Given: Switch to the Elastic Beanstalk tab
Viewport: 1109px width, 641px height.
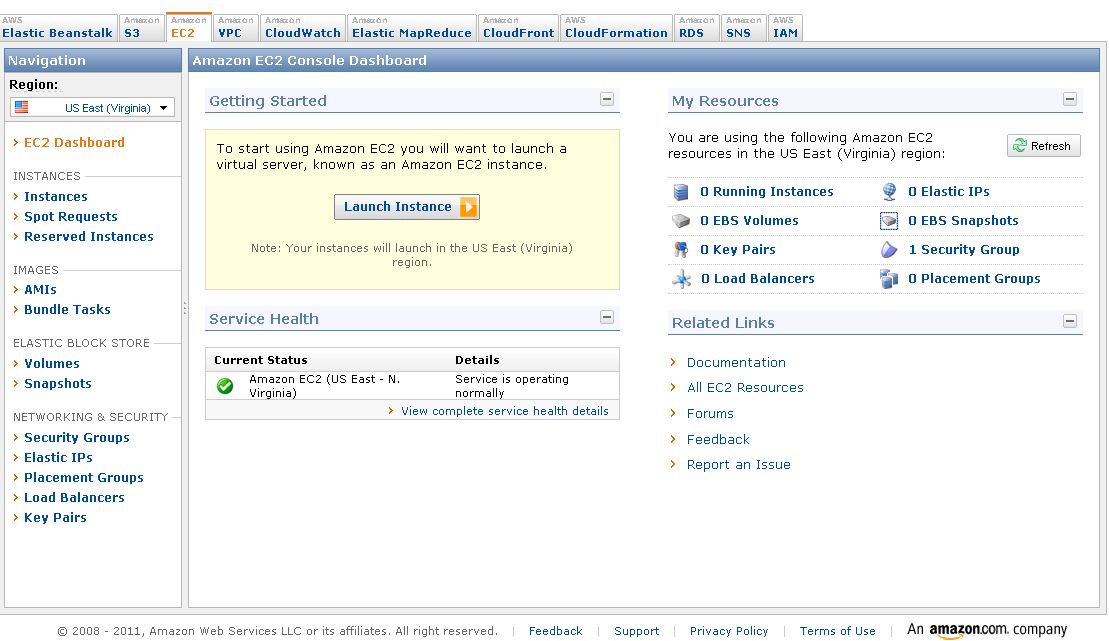Looking at the screenshot, I should 58,28.
